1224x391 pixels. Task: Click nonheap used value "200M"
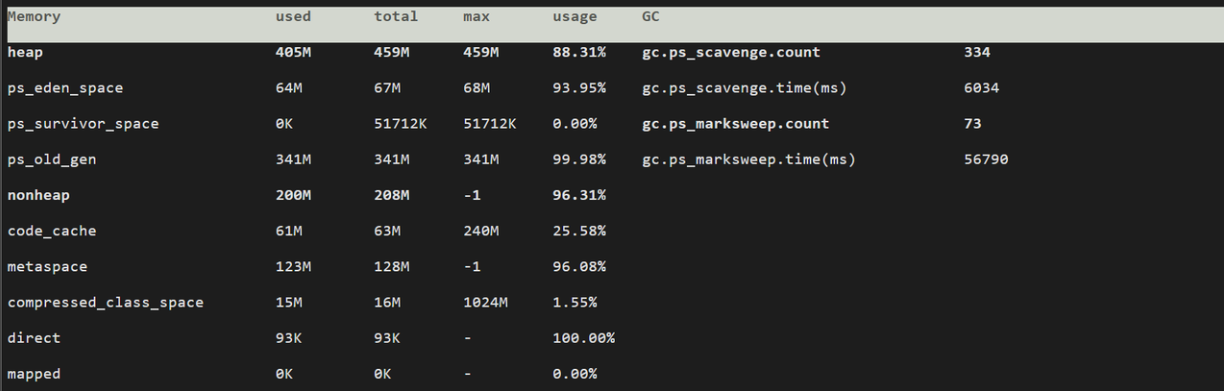(294, 196)
